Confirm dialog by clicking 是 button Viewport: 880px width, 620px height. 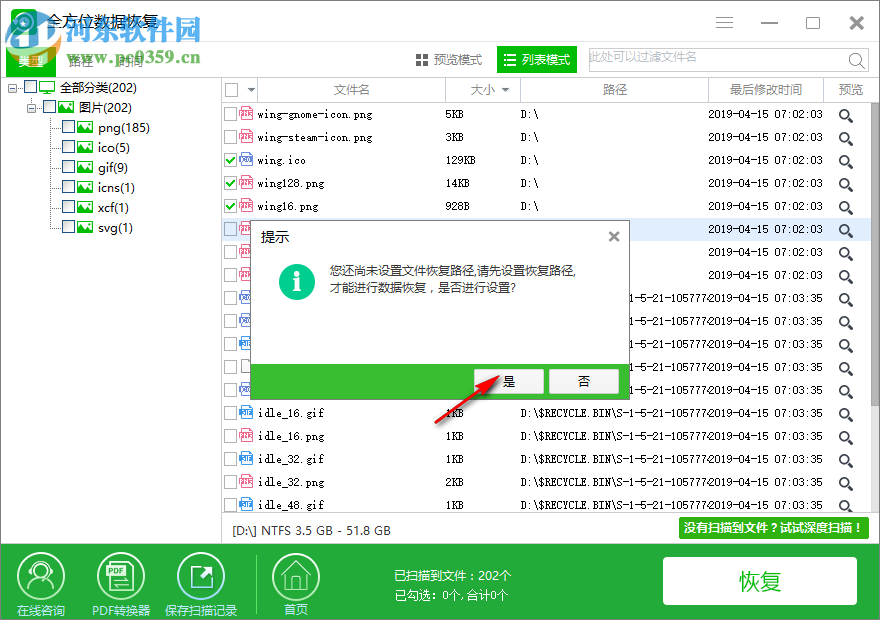509,381
